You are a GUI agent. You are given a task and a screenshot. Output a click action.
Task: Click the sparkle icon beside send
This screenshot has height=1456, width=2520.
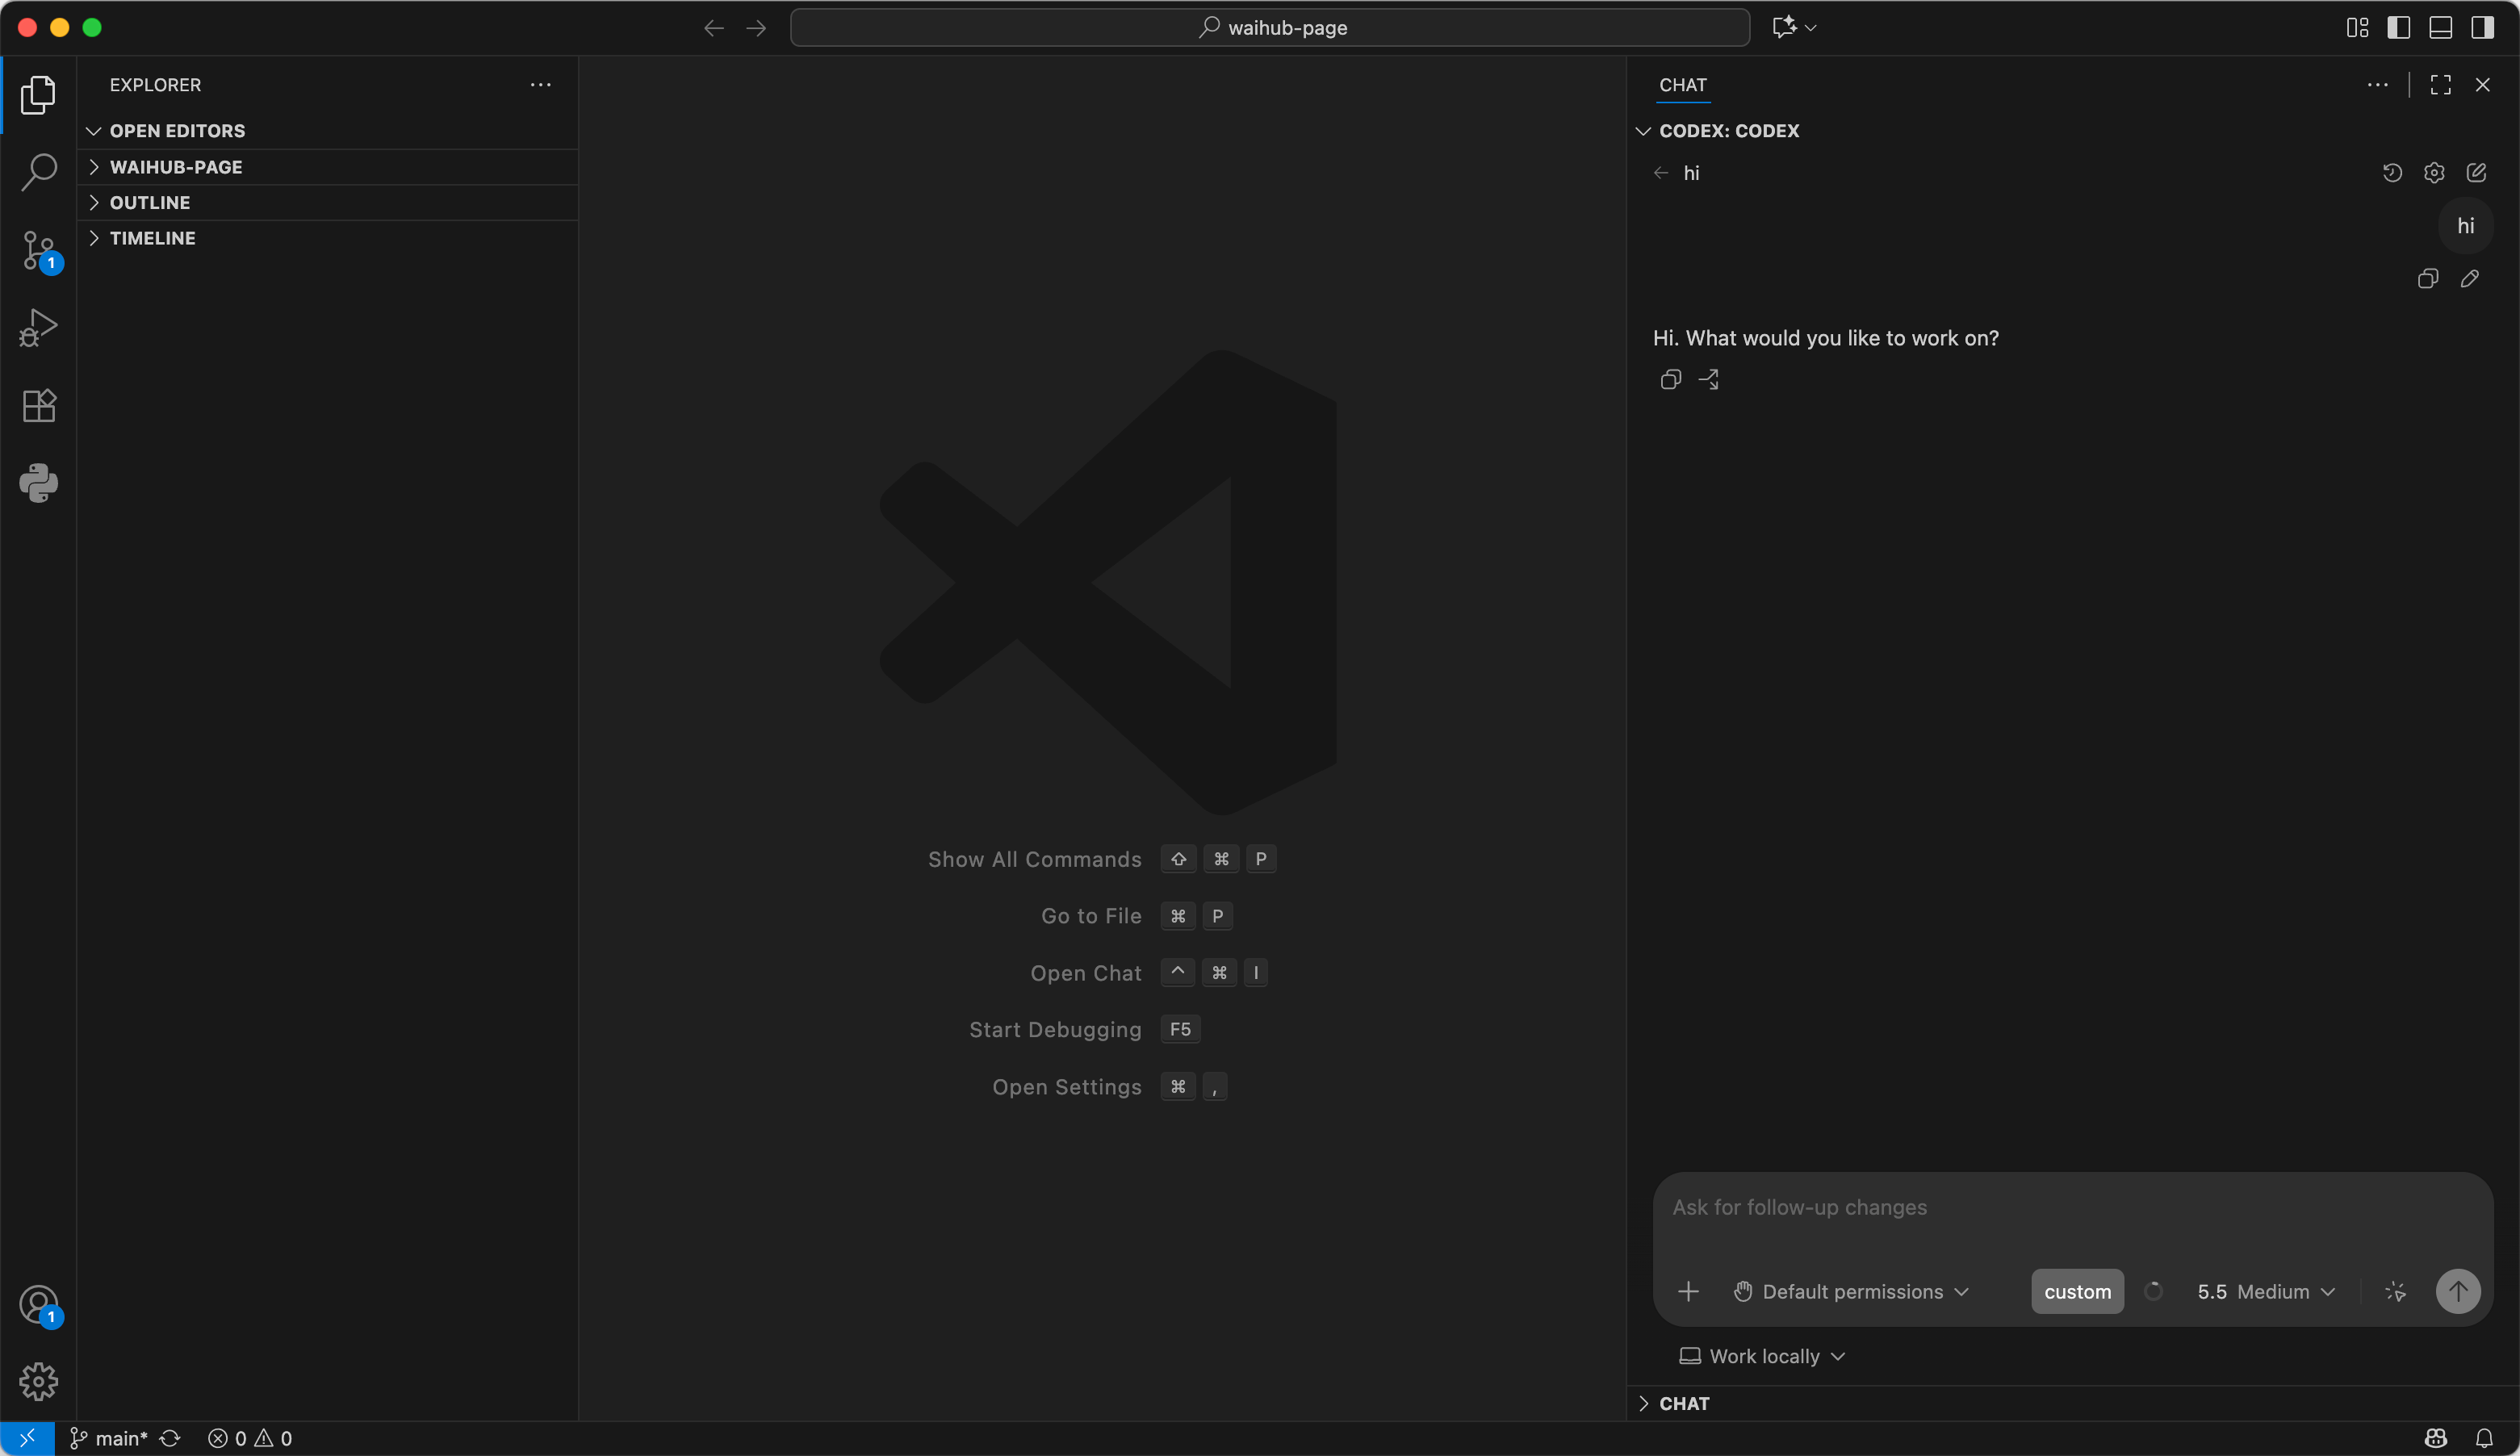[2395, 1291]
